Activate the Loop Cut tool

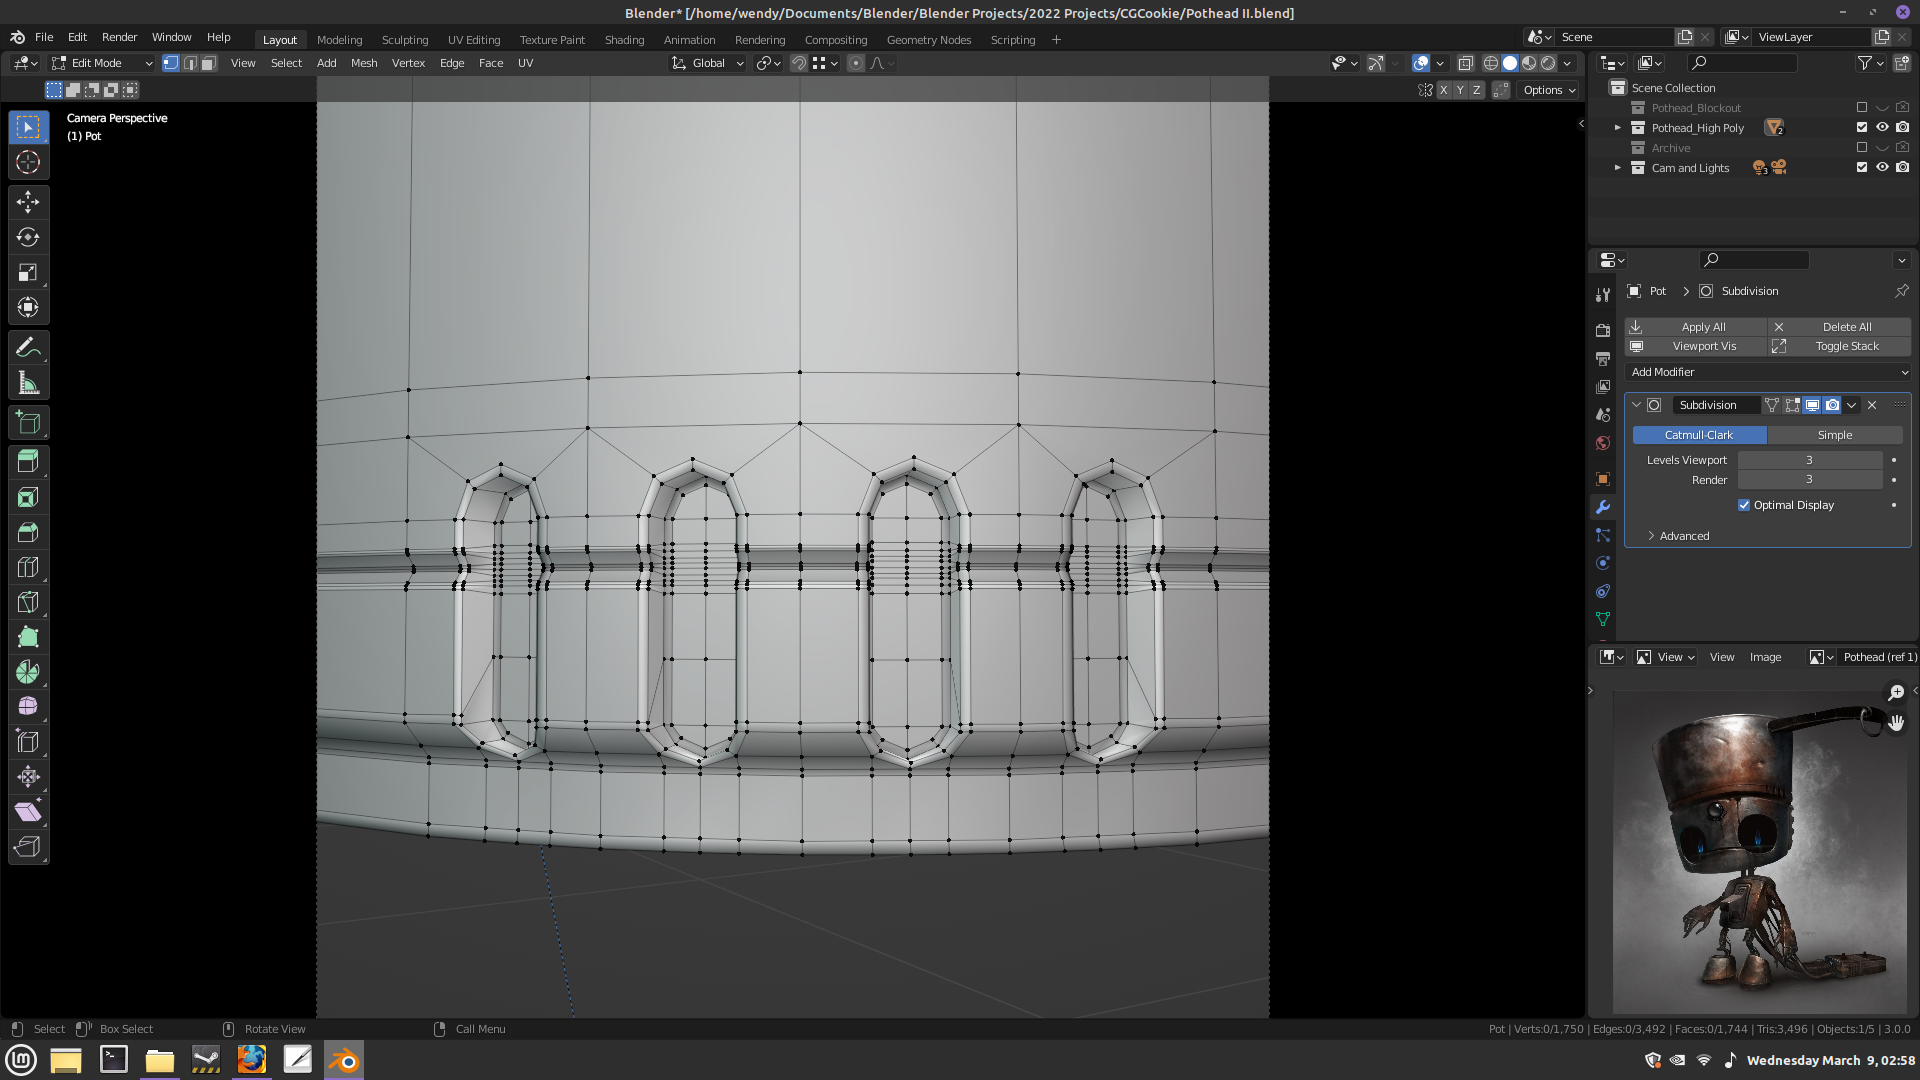(28, 567)
